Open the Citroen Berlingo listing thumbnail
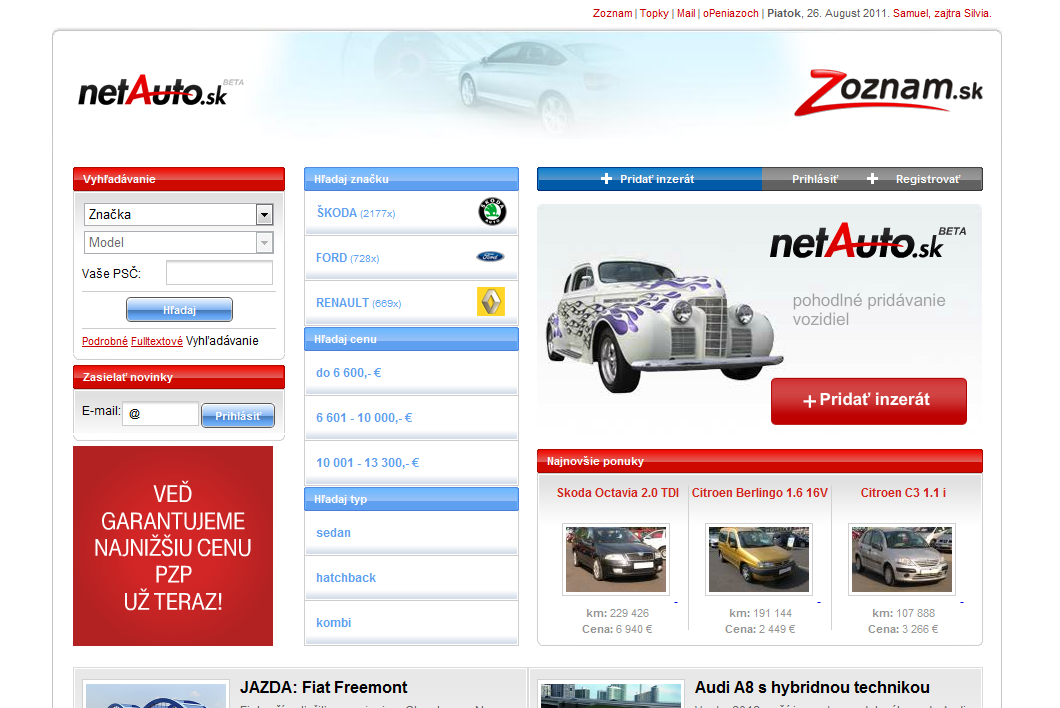 [x=759, y=560]
